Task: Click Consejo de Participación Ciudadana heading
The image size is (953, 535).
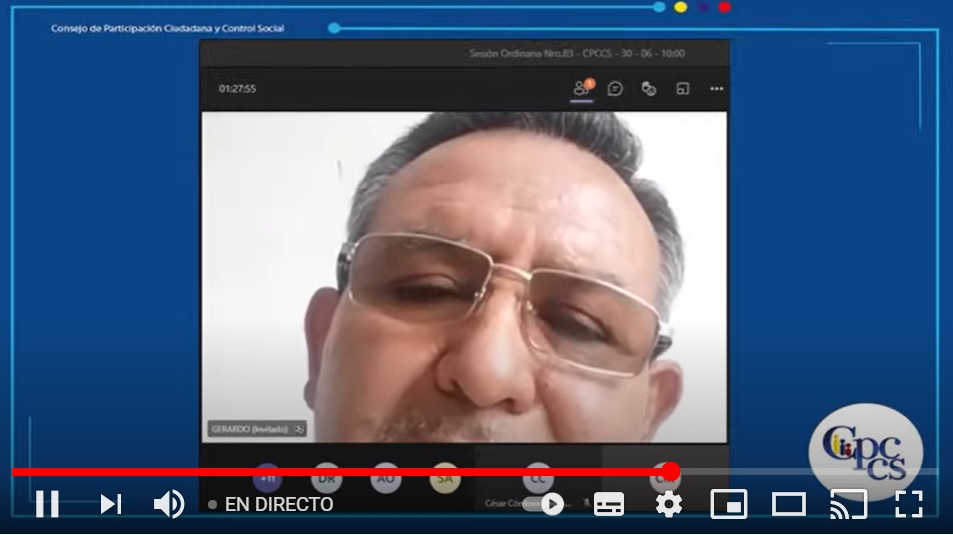Action: click(167, 28)
